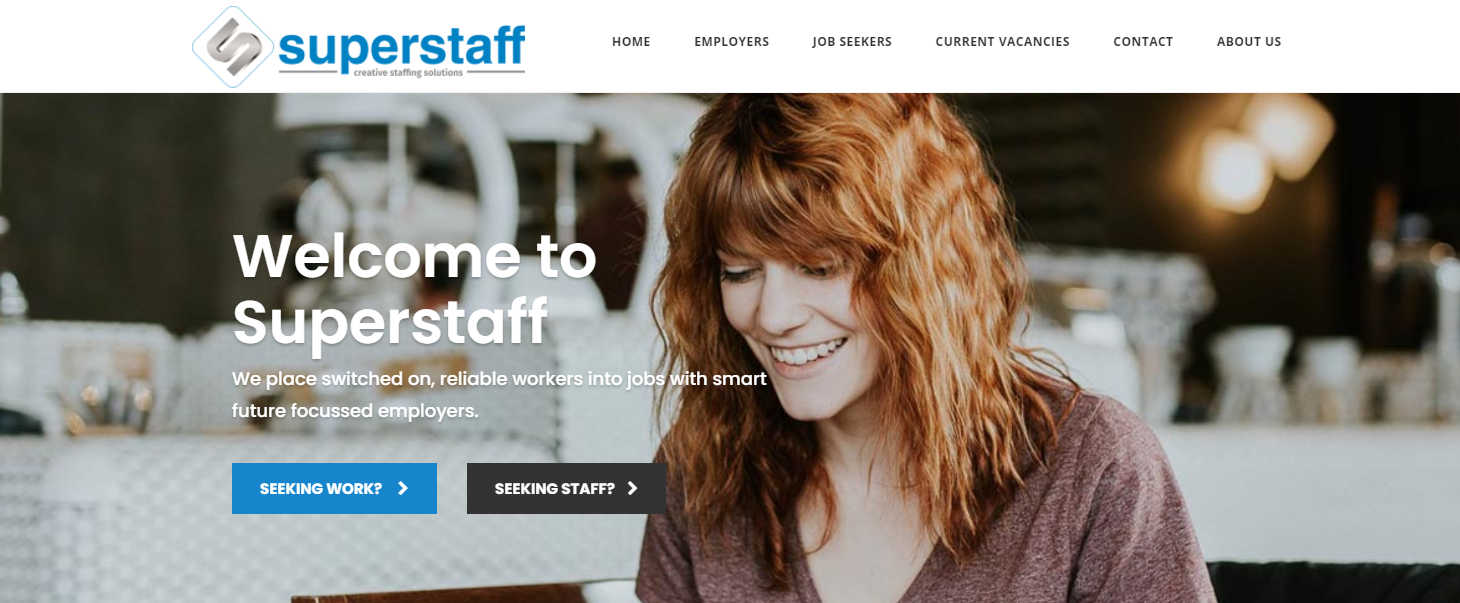Screen dimensions: 1460x603
Task: Click the 'We place switched on, reliable workers' text line
Action: click(499, 379)
